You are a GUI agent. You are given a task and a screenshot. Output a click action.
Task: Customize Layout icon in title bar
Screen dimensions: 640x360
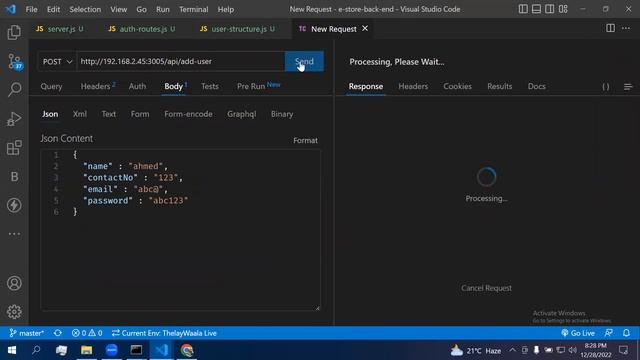click(x=563, y=9)
